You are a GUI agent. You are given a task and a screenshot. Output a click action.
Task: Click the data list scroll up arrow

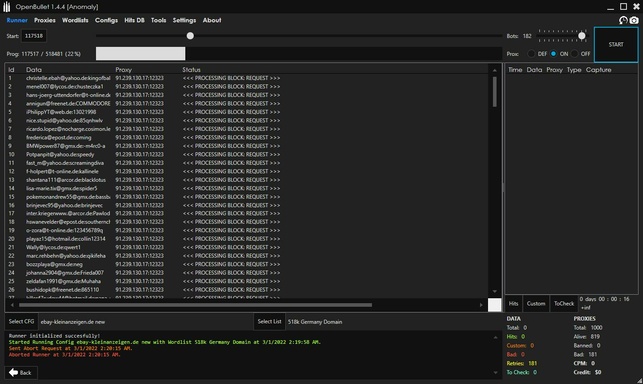coord(495,70)
